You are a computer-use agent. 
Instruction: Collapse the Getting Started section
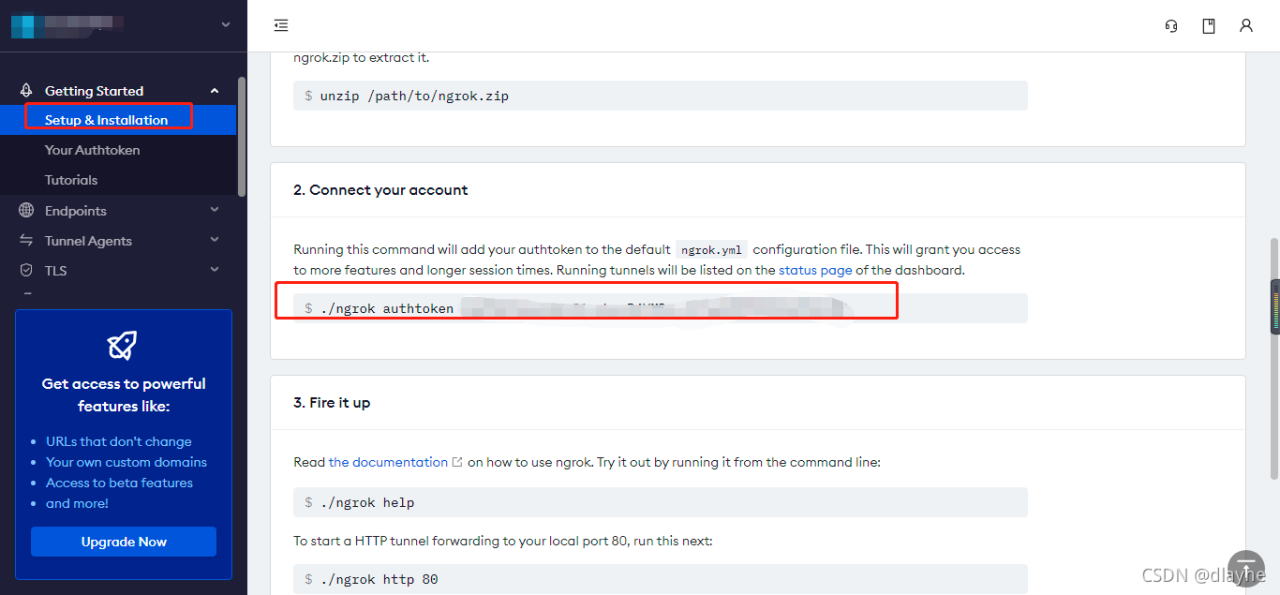click(214, 91)
